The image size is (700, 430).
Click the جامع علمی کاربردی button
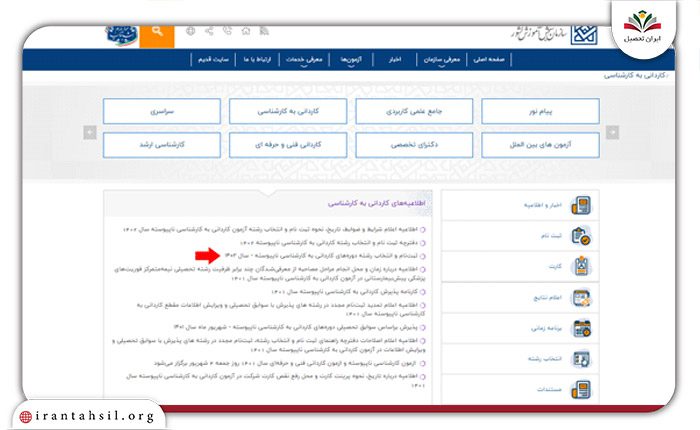pyautogui.click(x=414, y=111)
